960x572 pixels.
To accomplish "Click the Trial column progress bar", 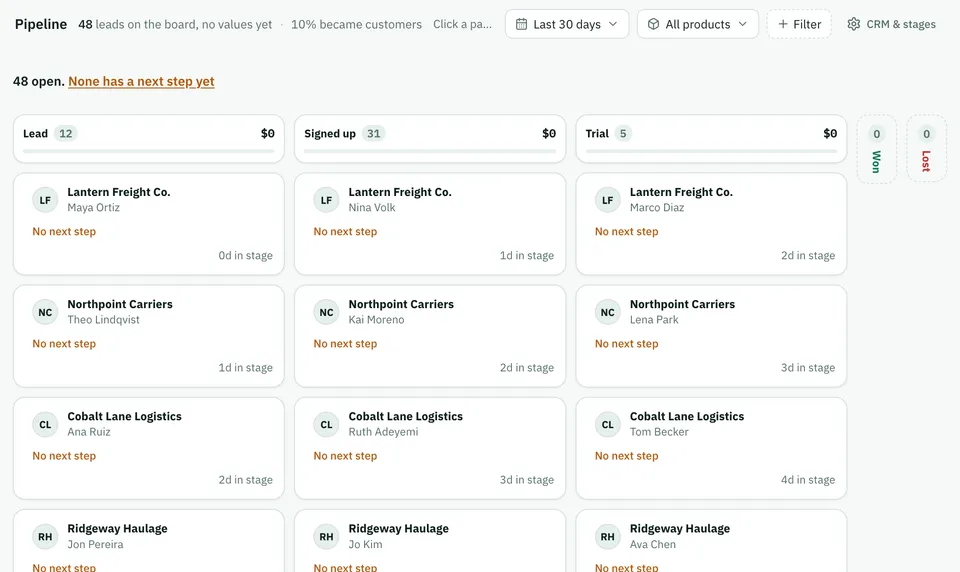I will pyautogui.click(x=711, y=151).
